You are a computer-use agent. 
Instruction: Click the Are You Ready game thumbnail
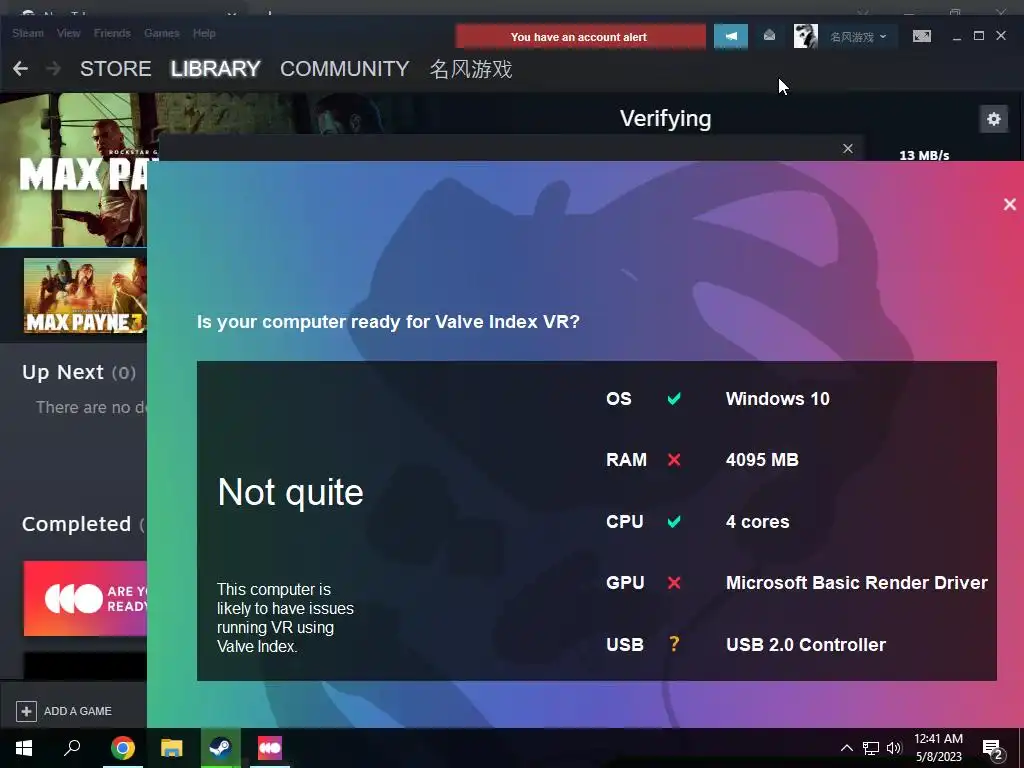85,598
